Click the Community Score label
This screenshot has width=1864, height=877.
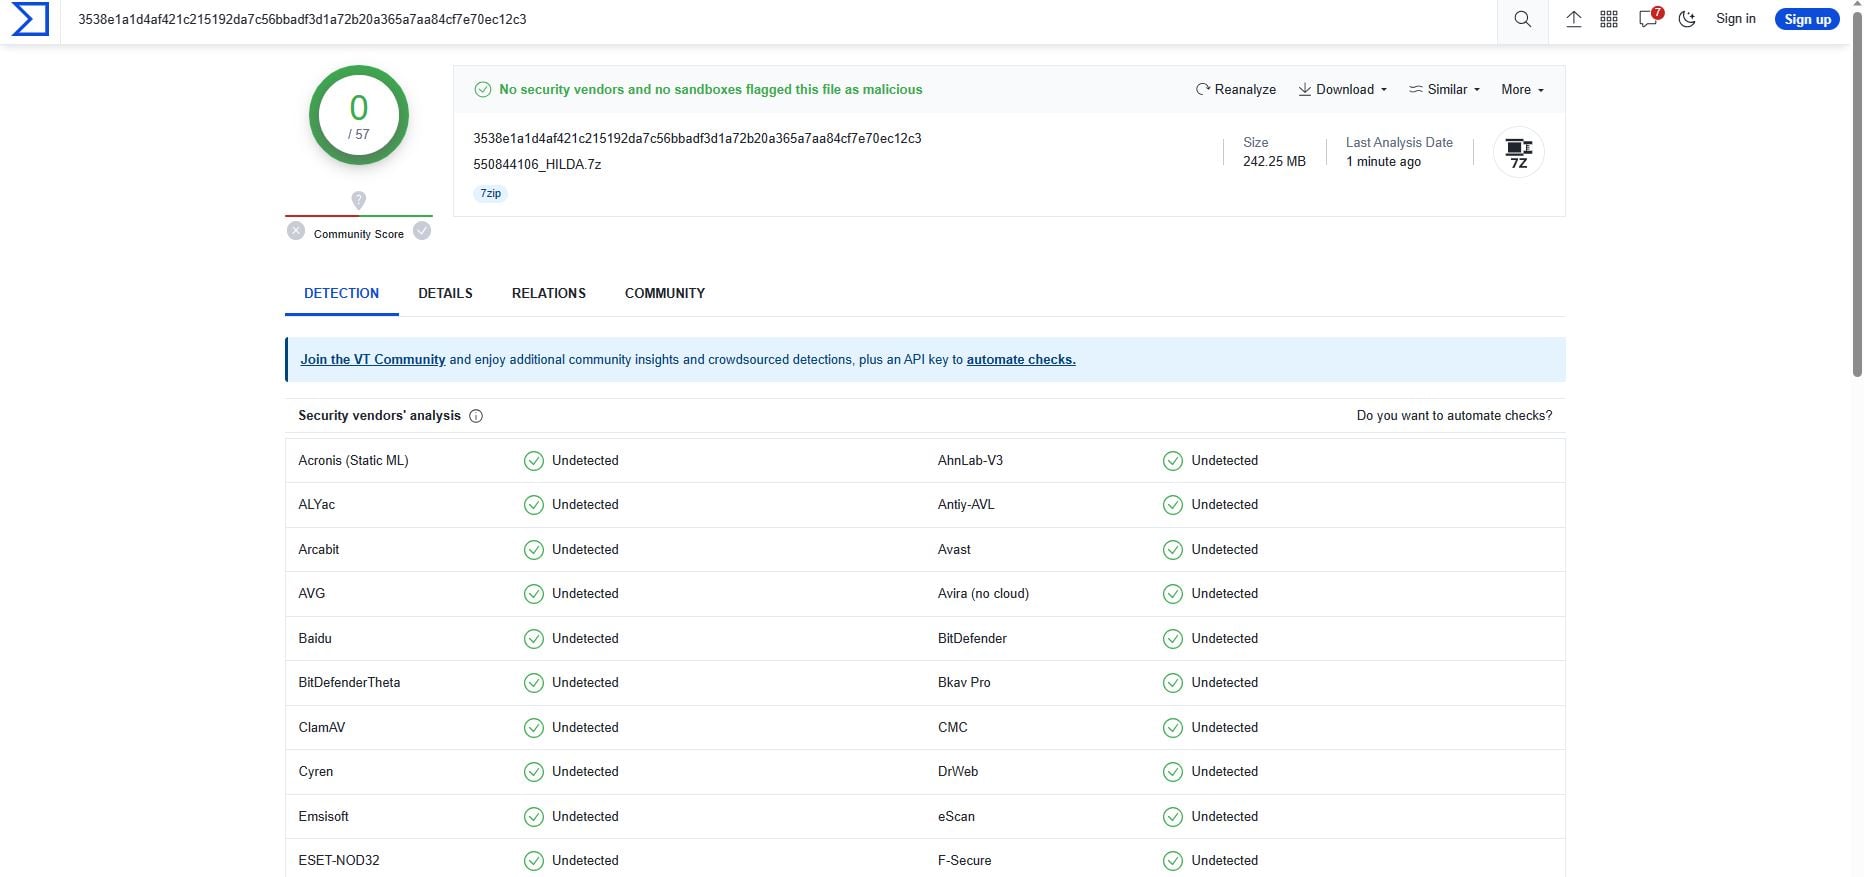(x=359, y=234)
